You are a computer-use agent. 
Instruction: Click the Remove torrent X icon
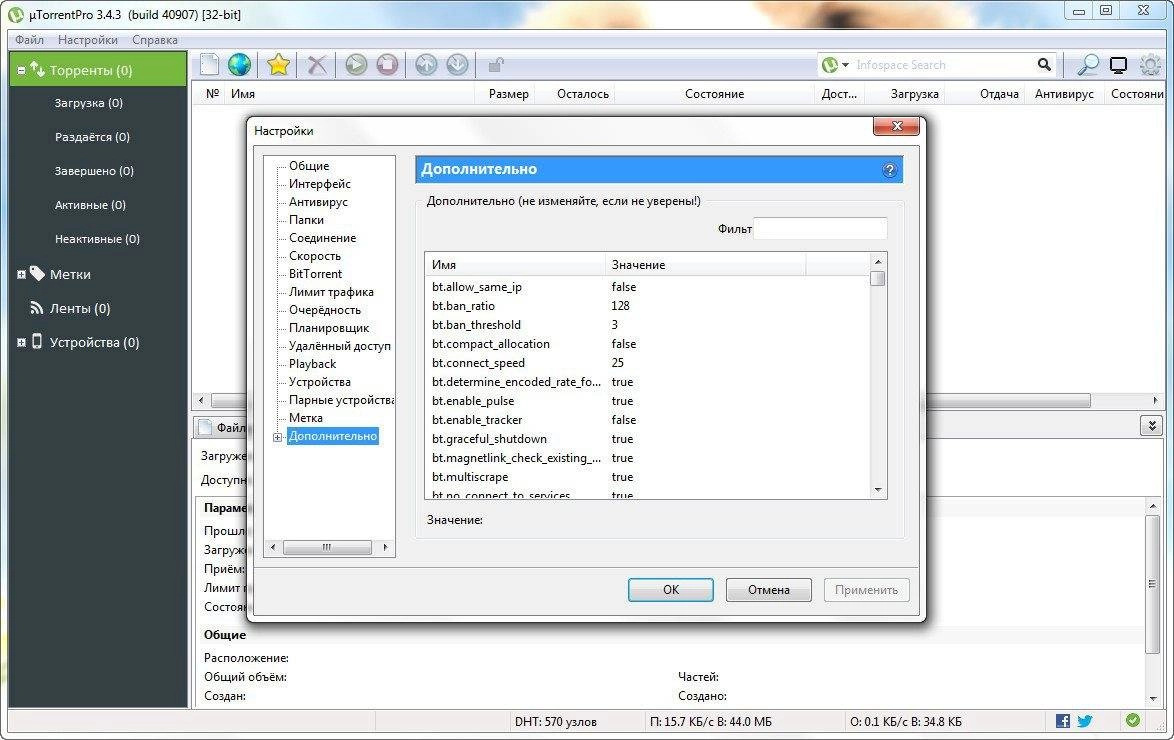(x=317, y=65)
